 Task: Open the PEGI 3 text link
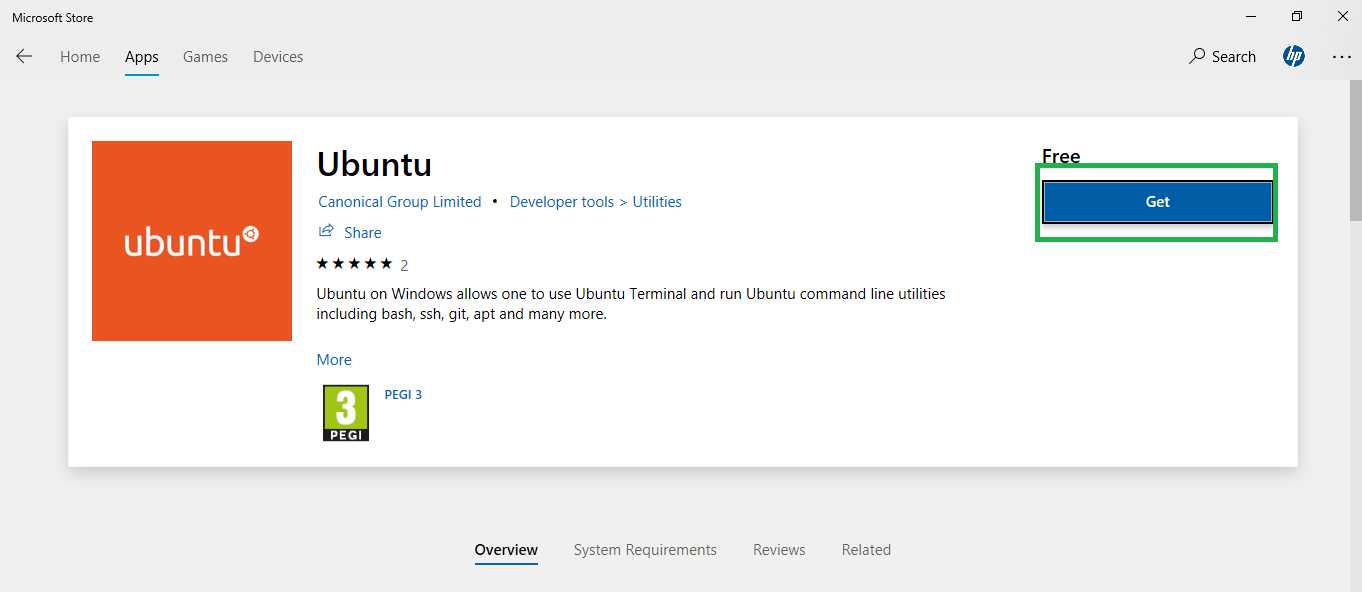[x=403, y=395]
